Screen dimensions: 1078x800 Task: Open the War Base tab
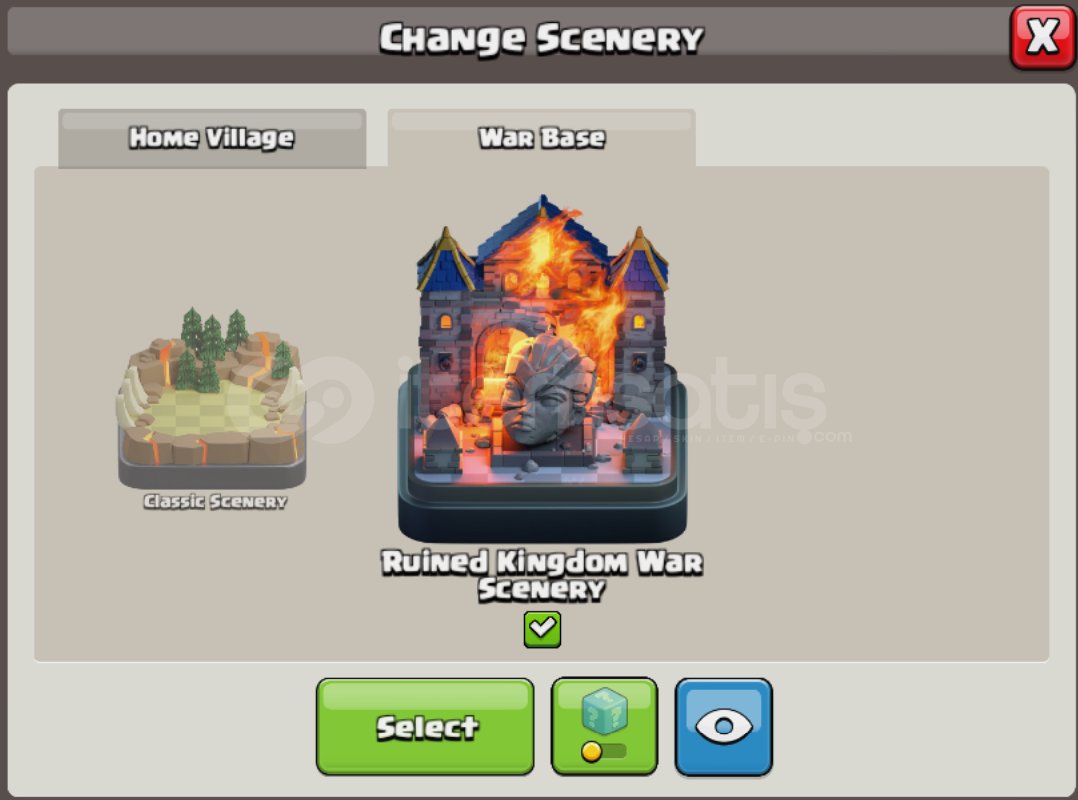click(x=542, y=138)
